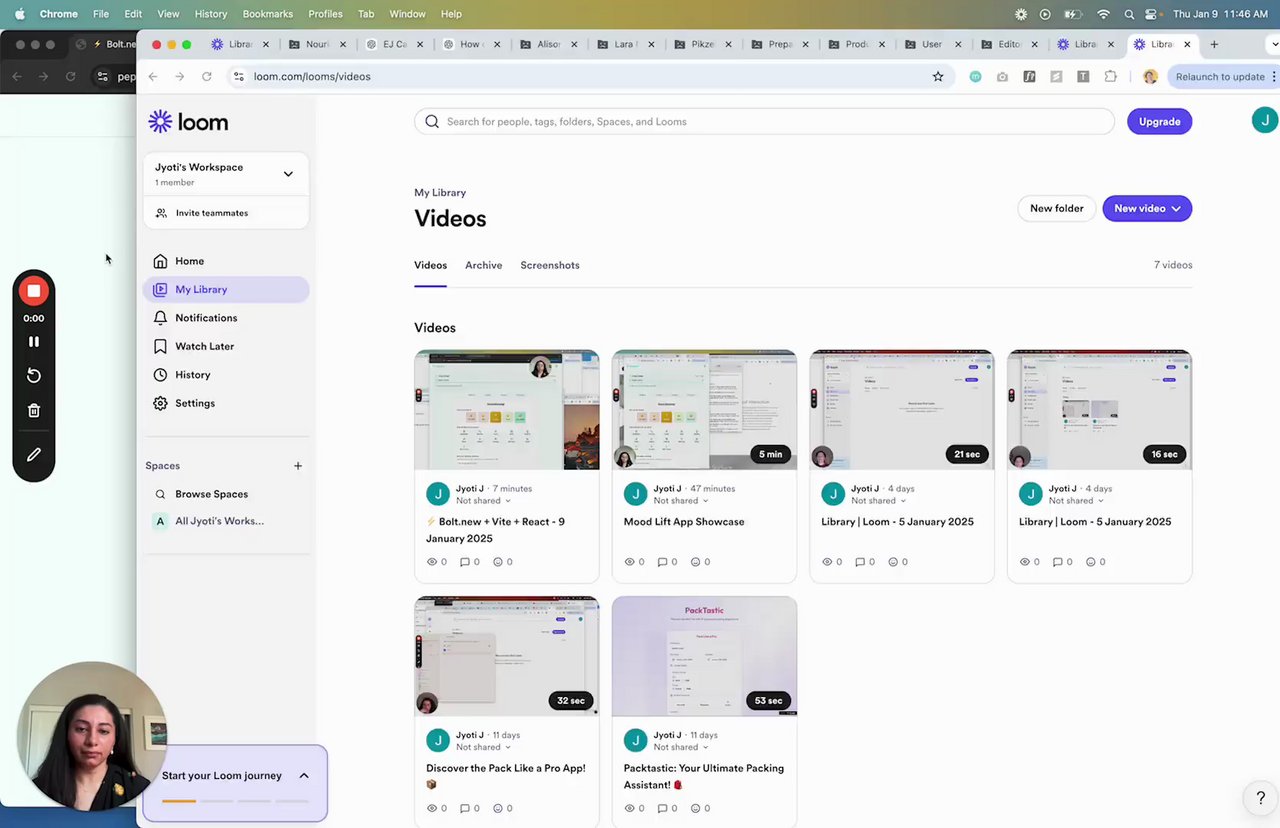Open the Chrome tab search dropdown arrow
This screenshot has height=828, width=1280.
[1274, 45]
